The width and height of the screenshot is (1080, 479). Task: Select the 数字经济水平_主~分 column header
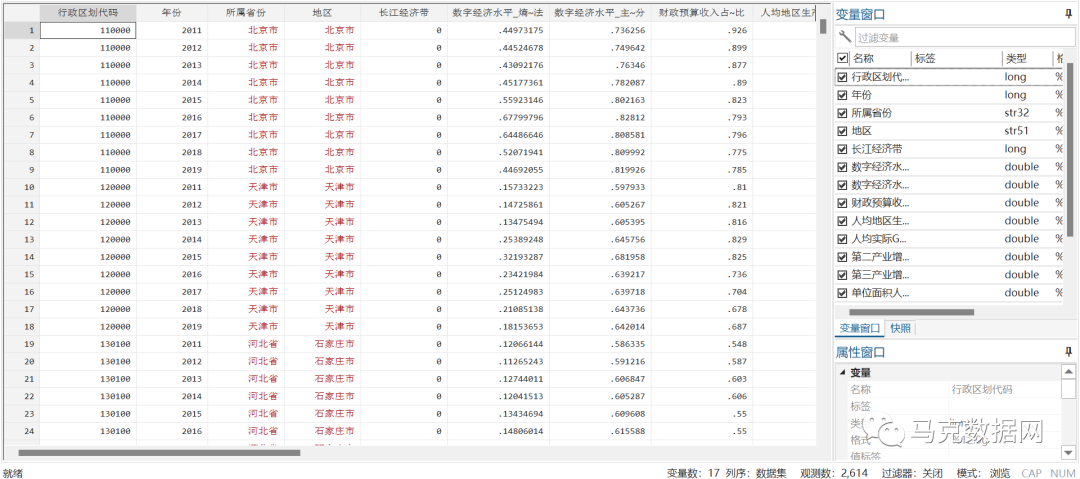tap(600, 12)
